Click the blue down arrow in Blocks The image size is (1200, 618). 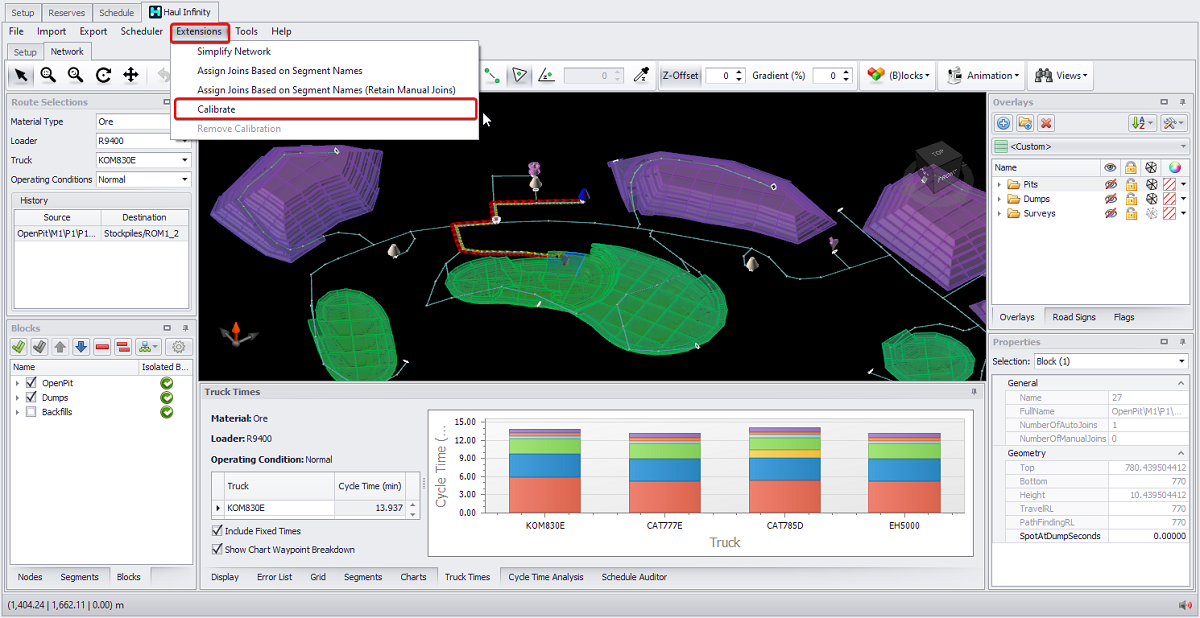tap(81, 347)
